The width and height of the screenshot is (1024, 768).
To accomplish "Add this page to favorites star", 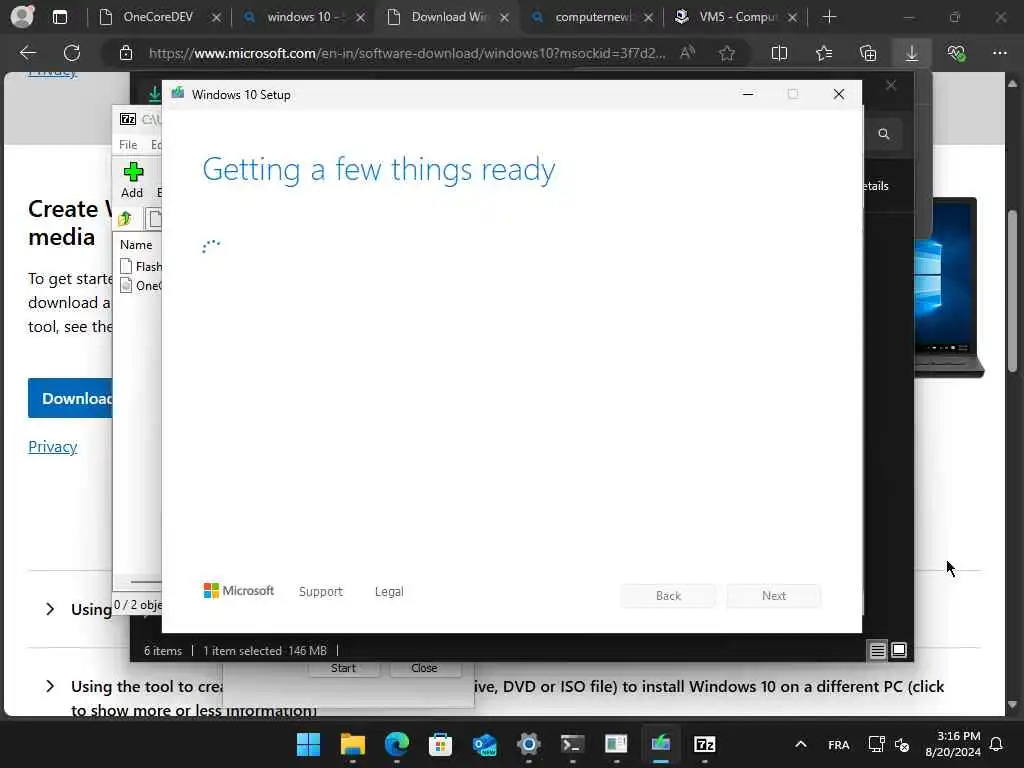I will 727,54.
